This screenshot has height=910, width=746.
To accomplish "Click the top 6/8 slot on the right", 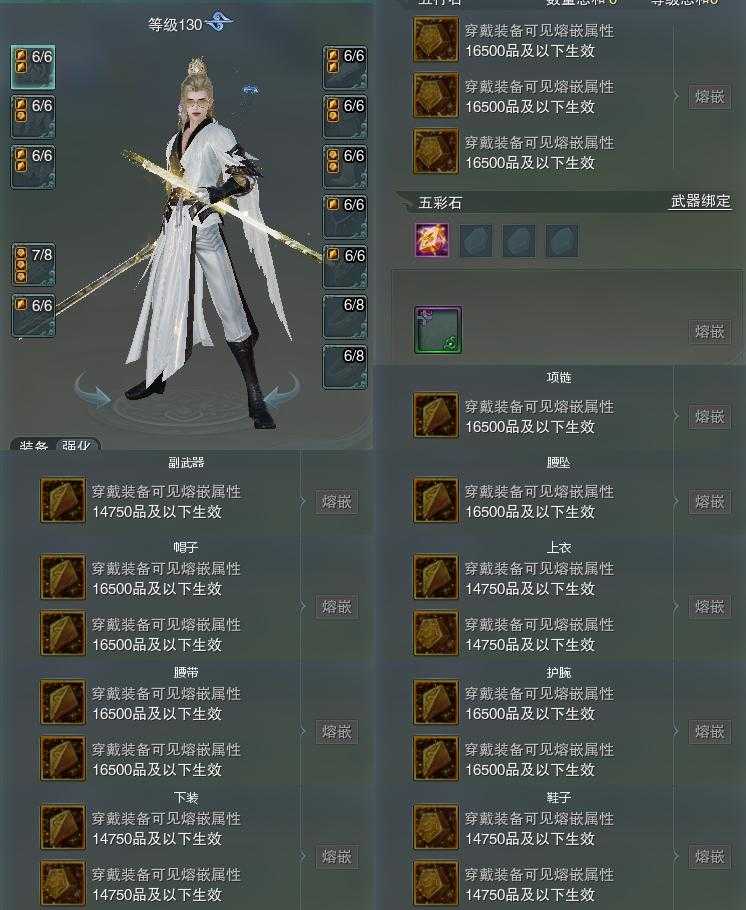I will pyautogui.click(x=345, y=317).
